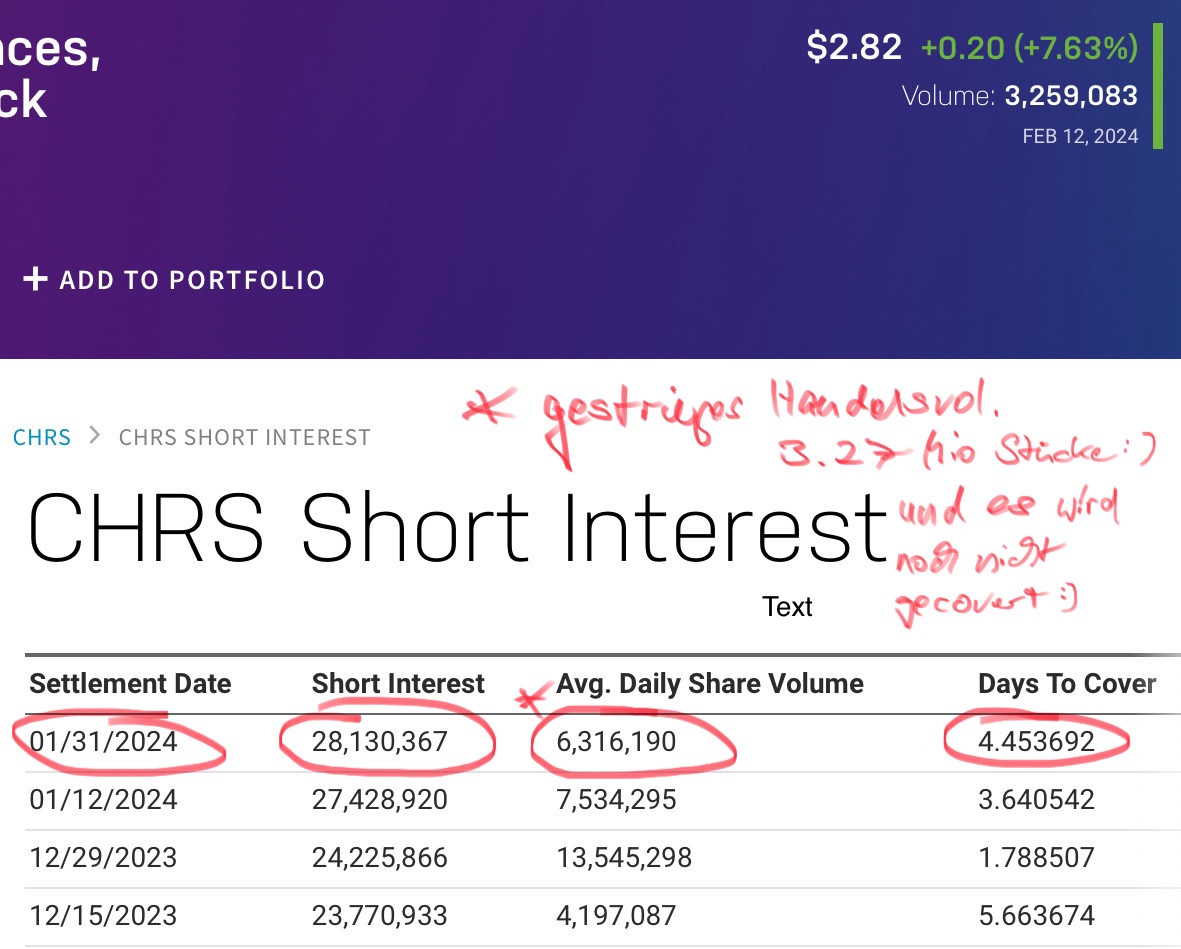Click the Avg. Daily Share Volume header
Viewport: 1181px width, 949px height.
710,683
